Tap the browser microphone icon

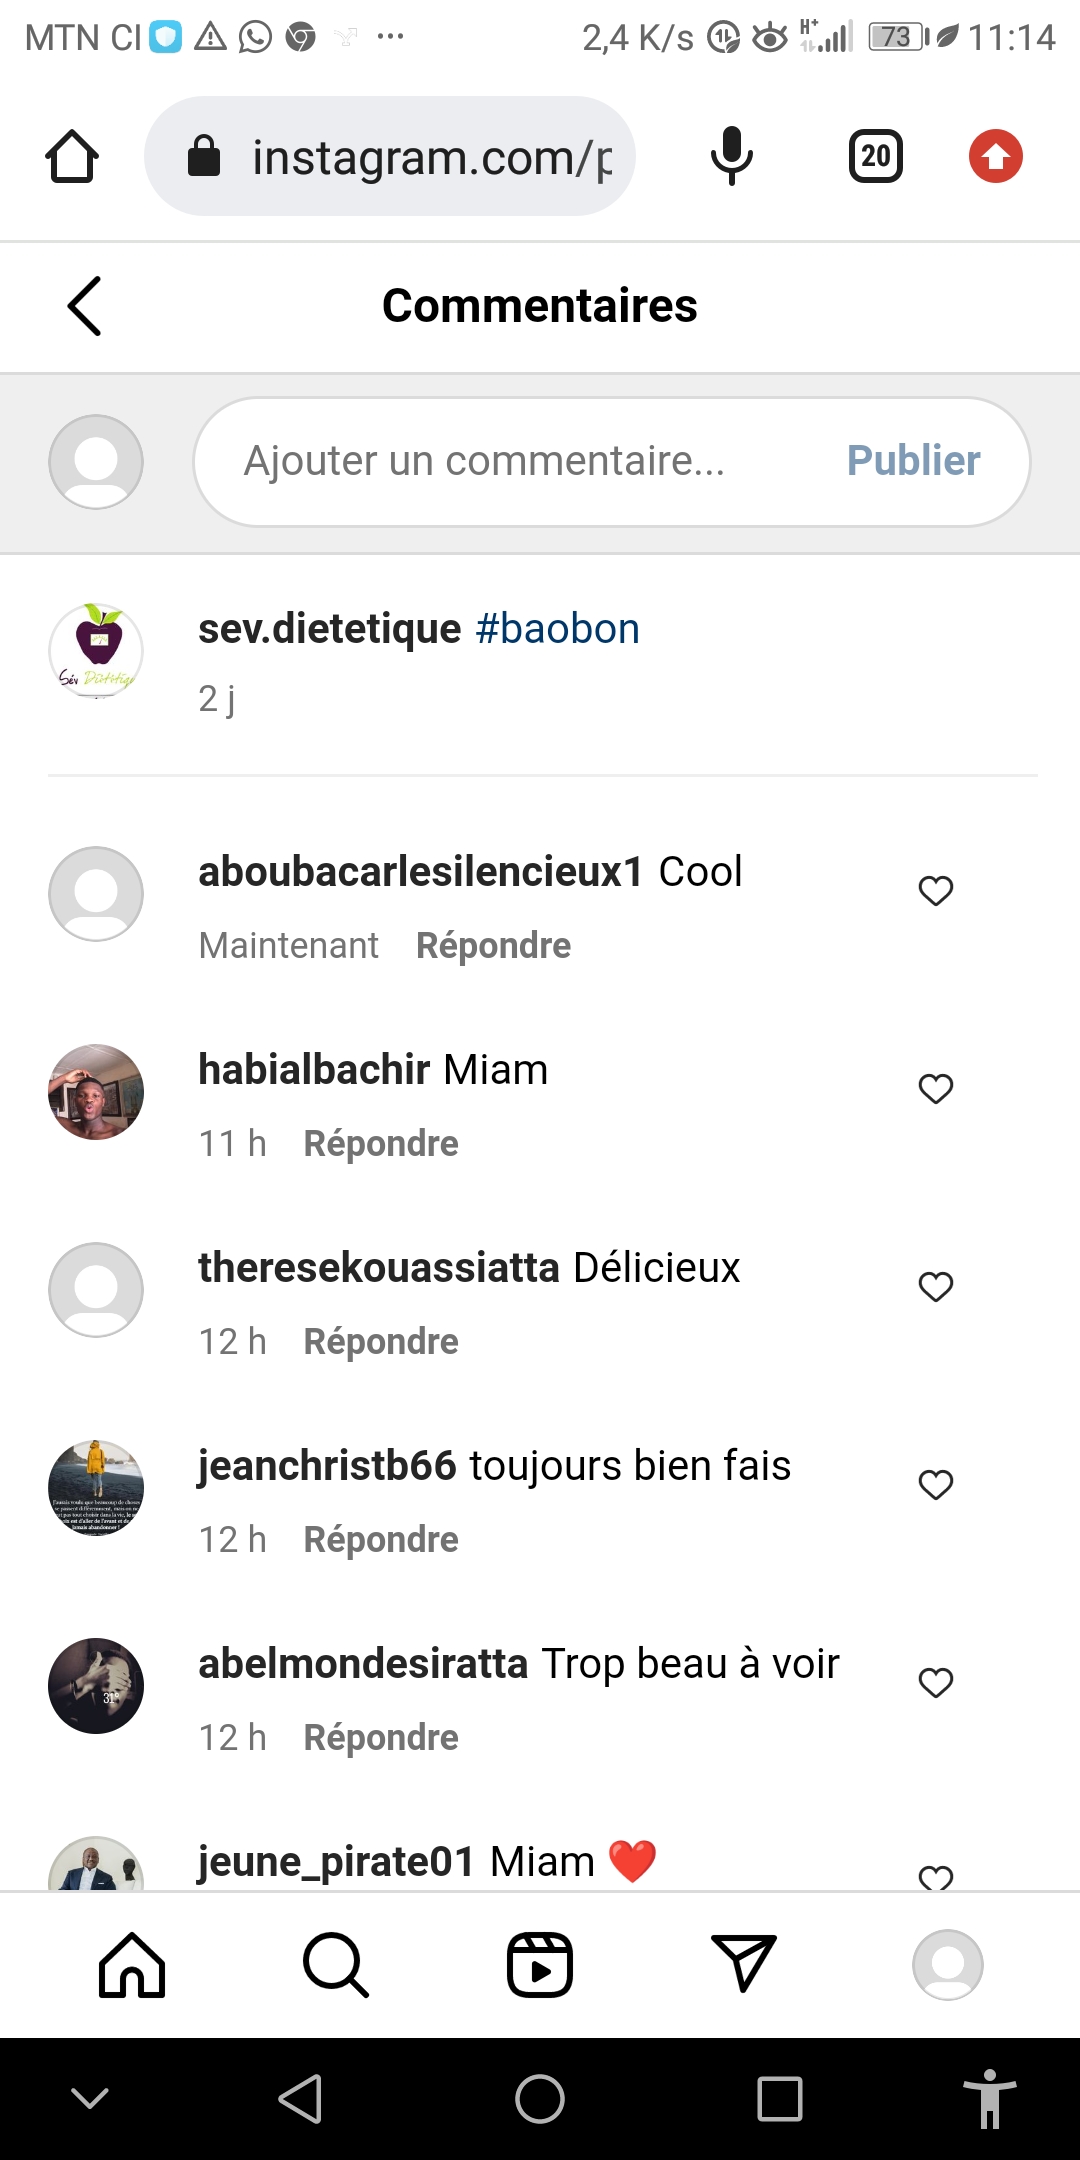pos(731,156)
